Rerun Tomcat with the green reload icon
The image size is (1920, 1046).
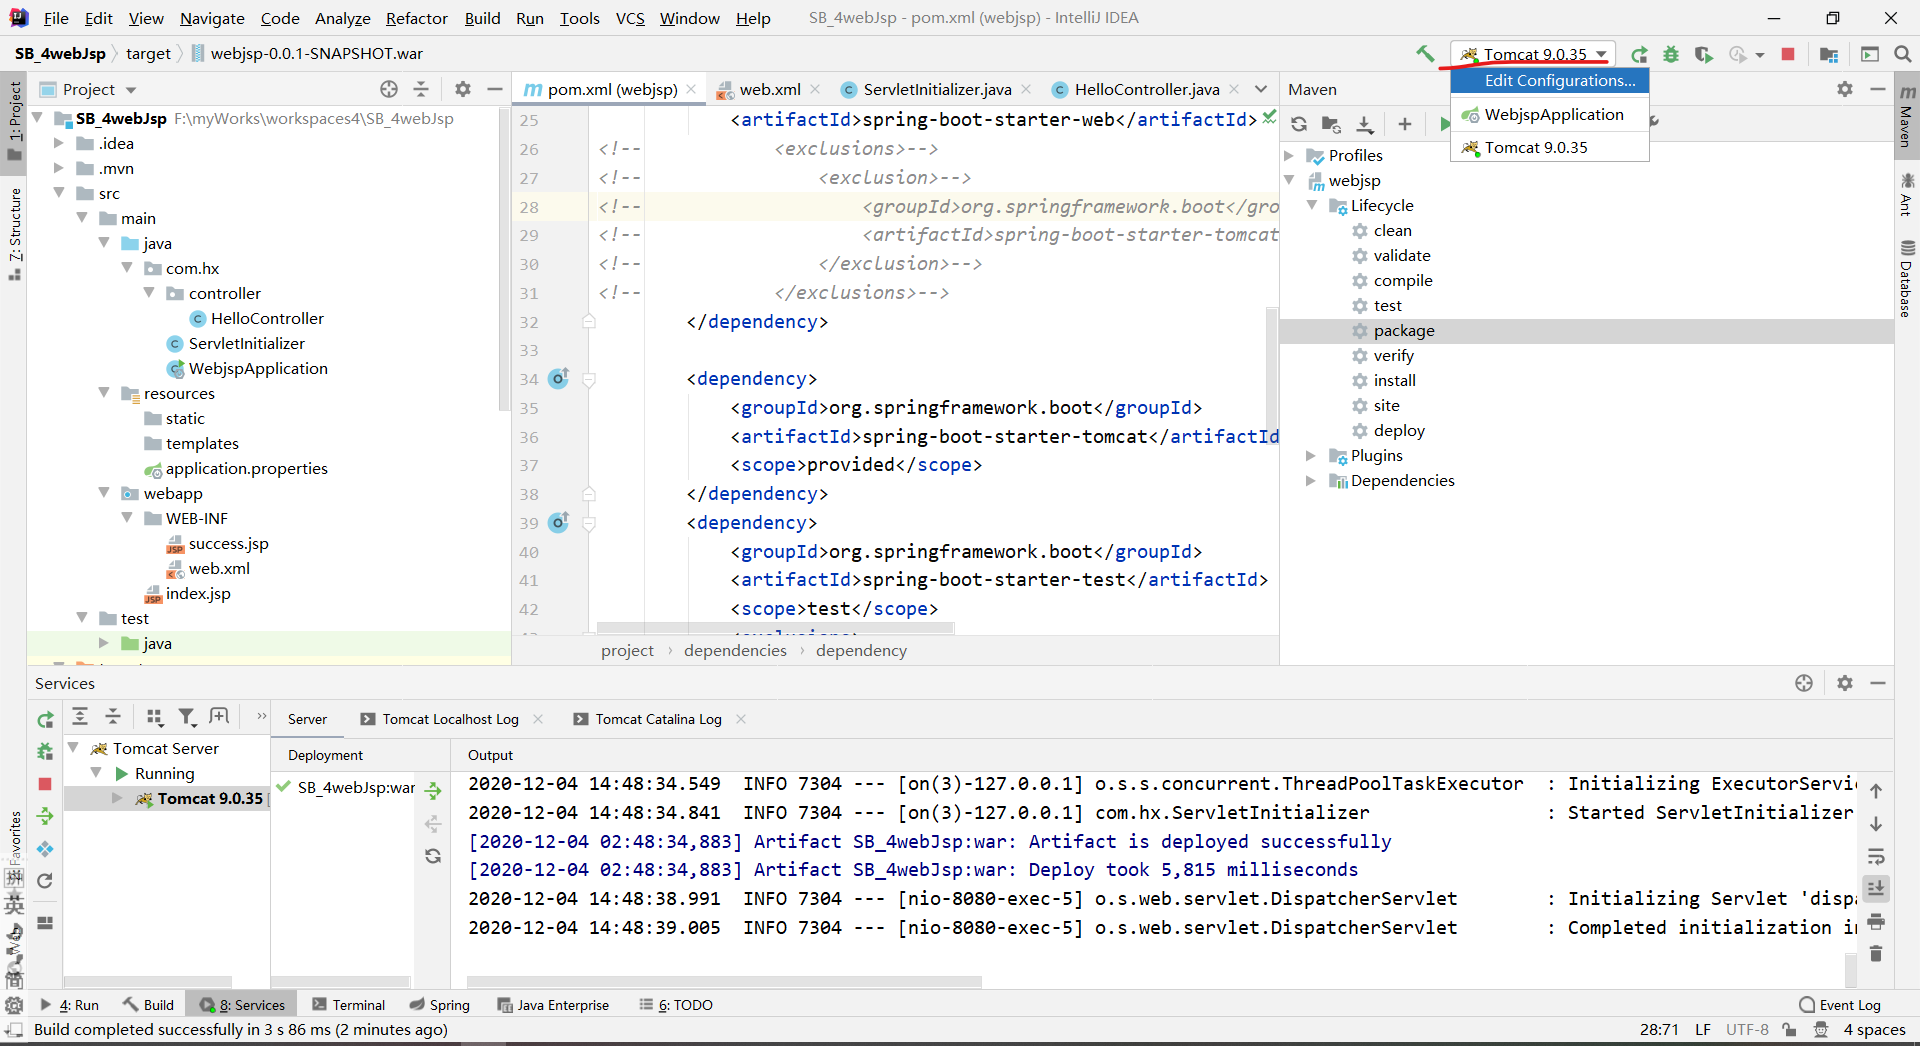tap(1639, 54)
